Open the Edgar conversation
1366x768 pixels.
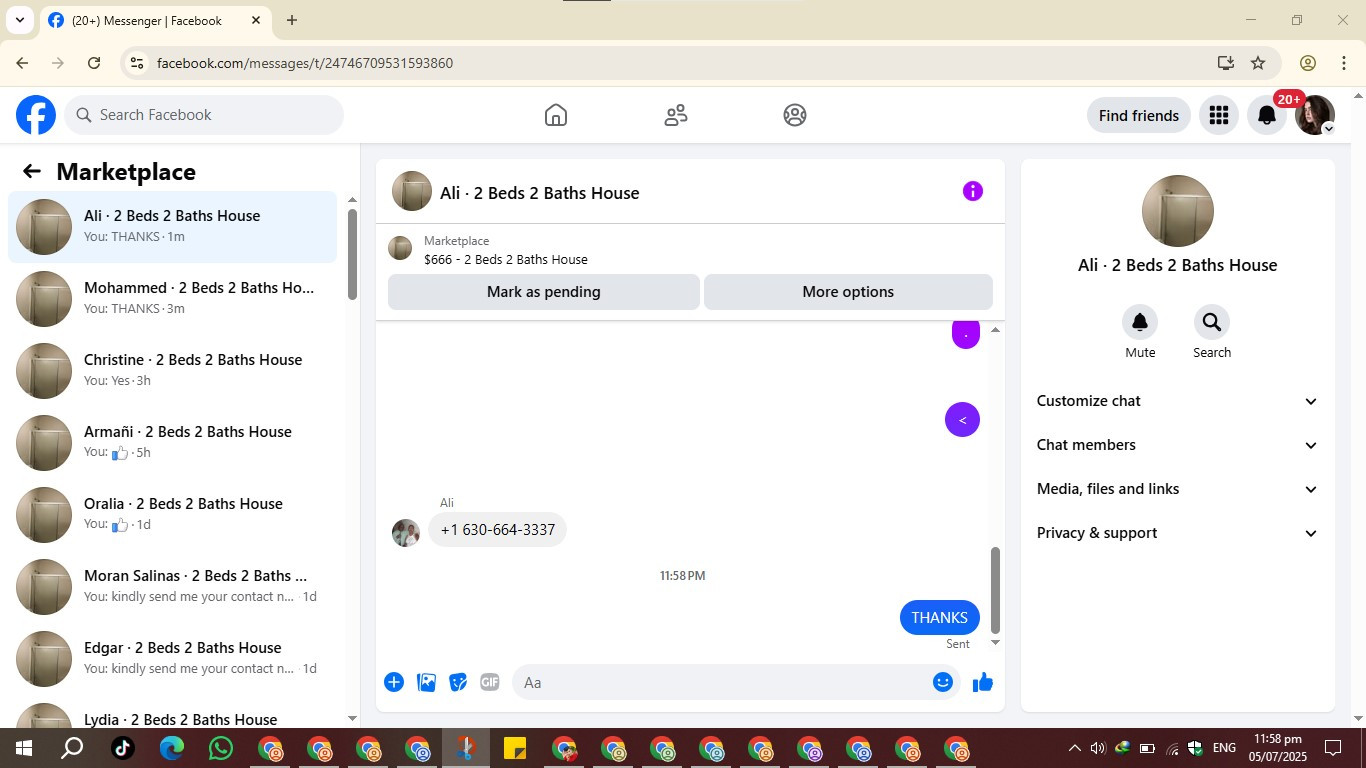(x=173, y=659)
